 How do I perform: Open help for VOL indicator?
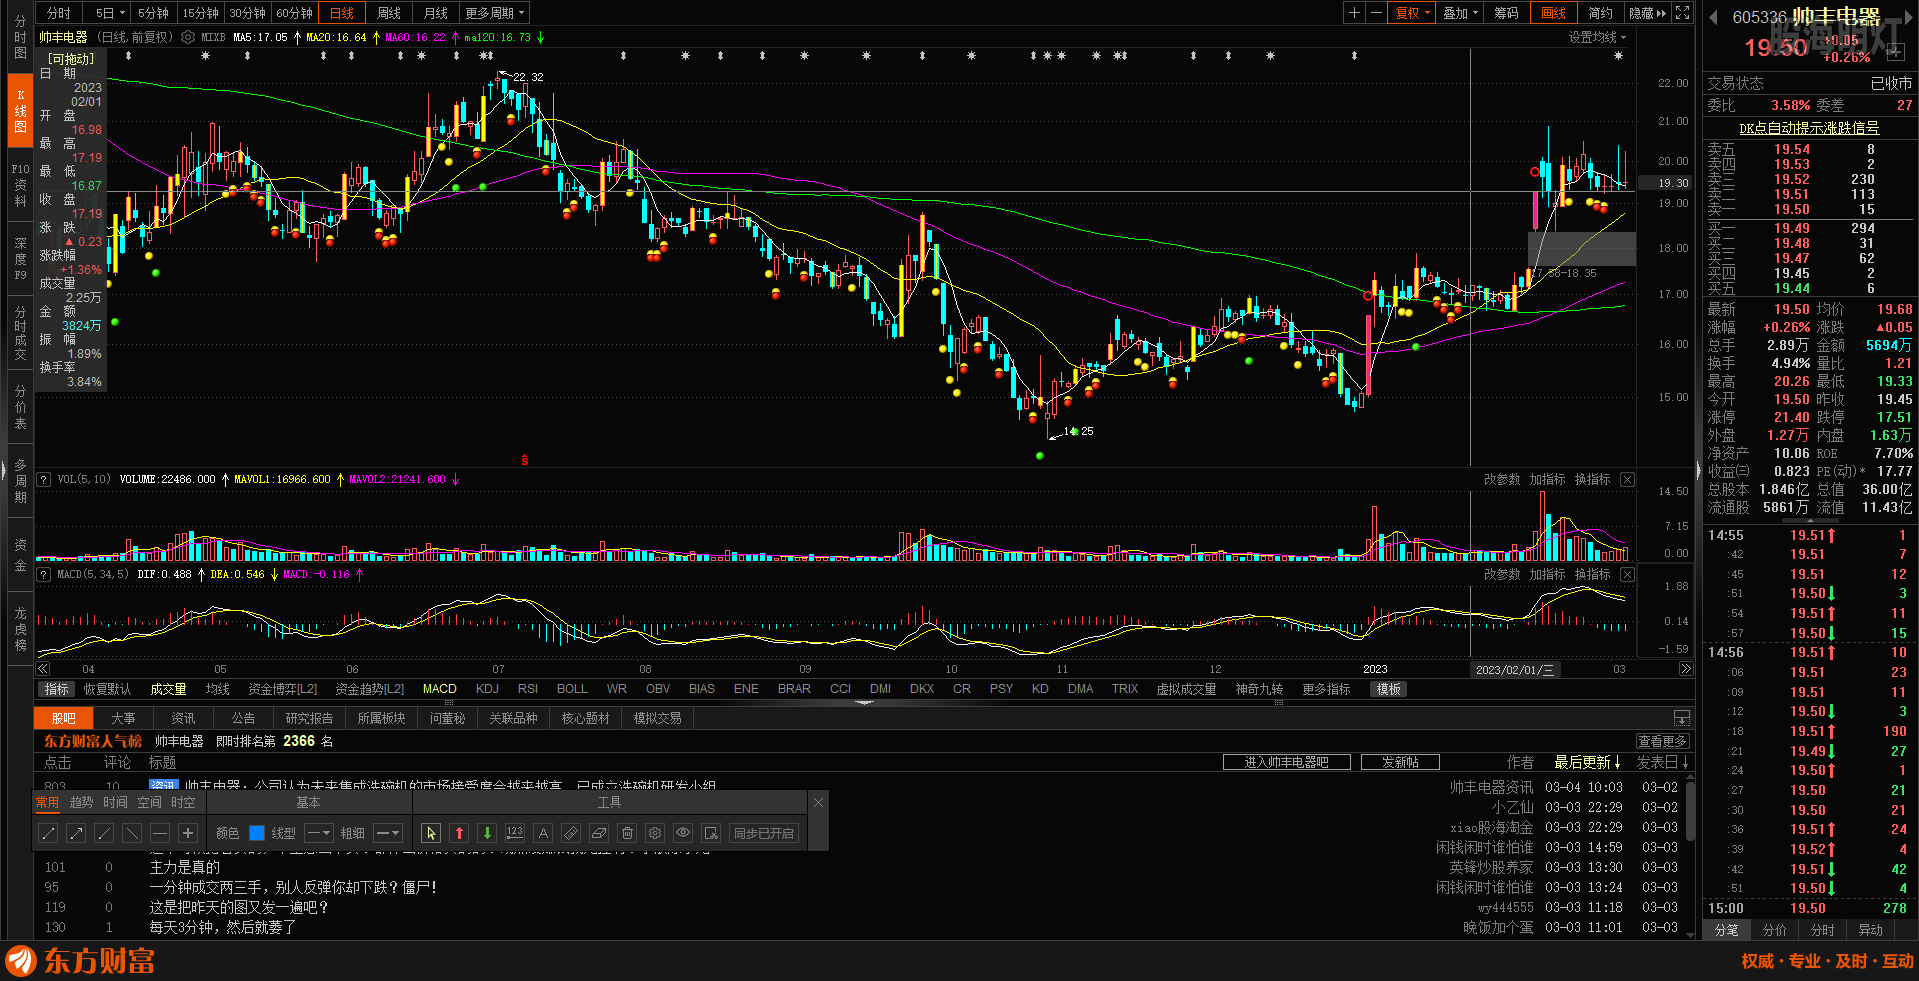(x=44, y=480)
